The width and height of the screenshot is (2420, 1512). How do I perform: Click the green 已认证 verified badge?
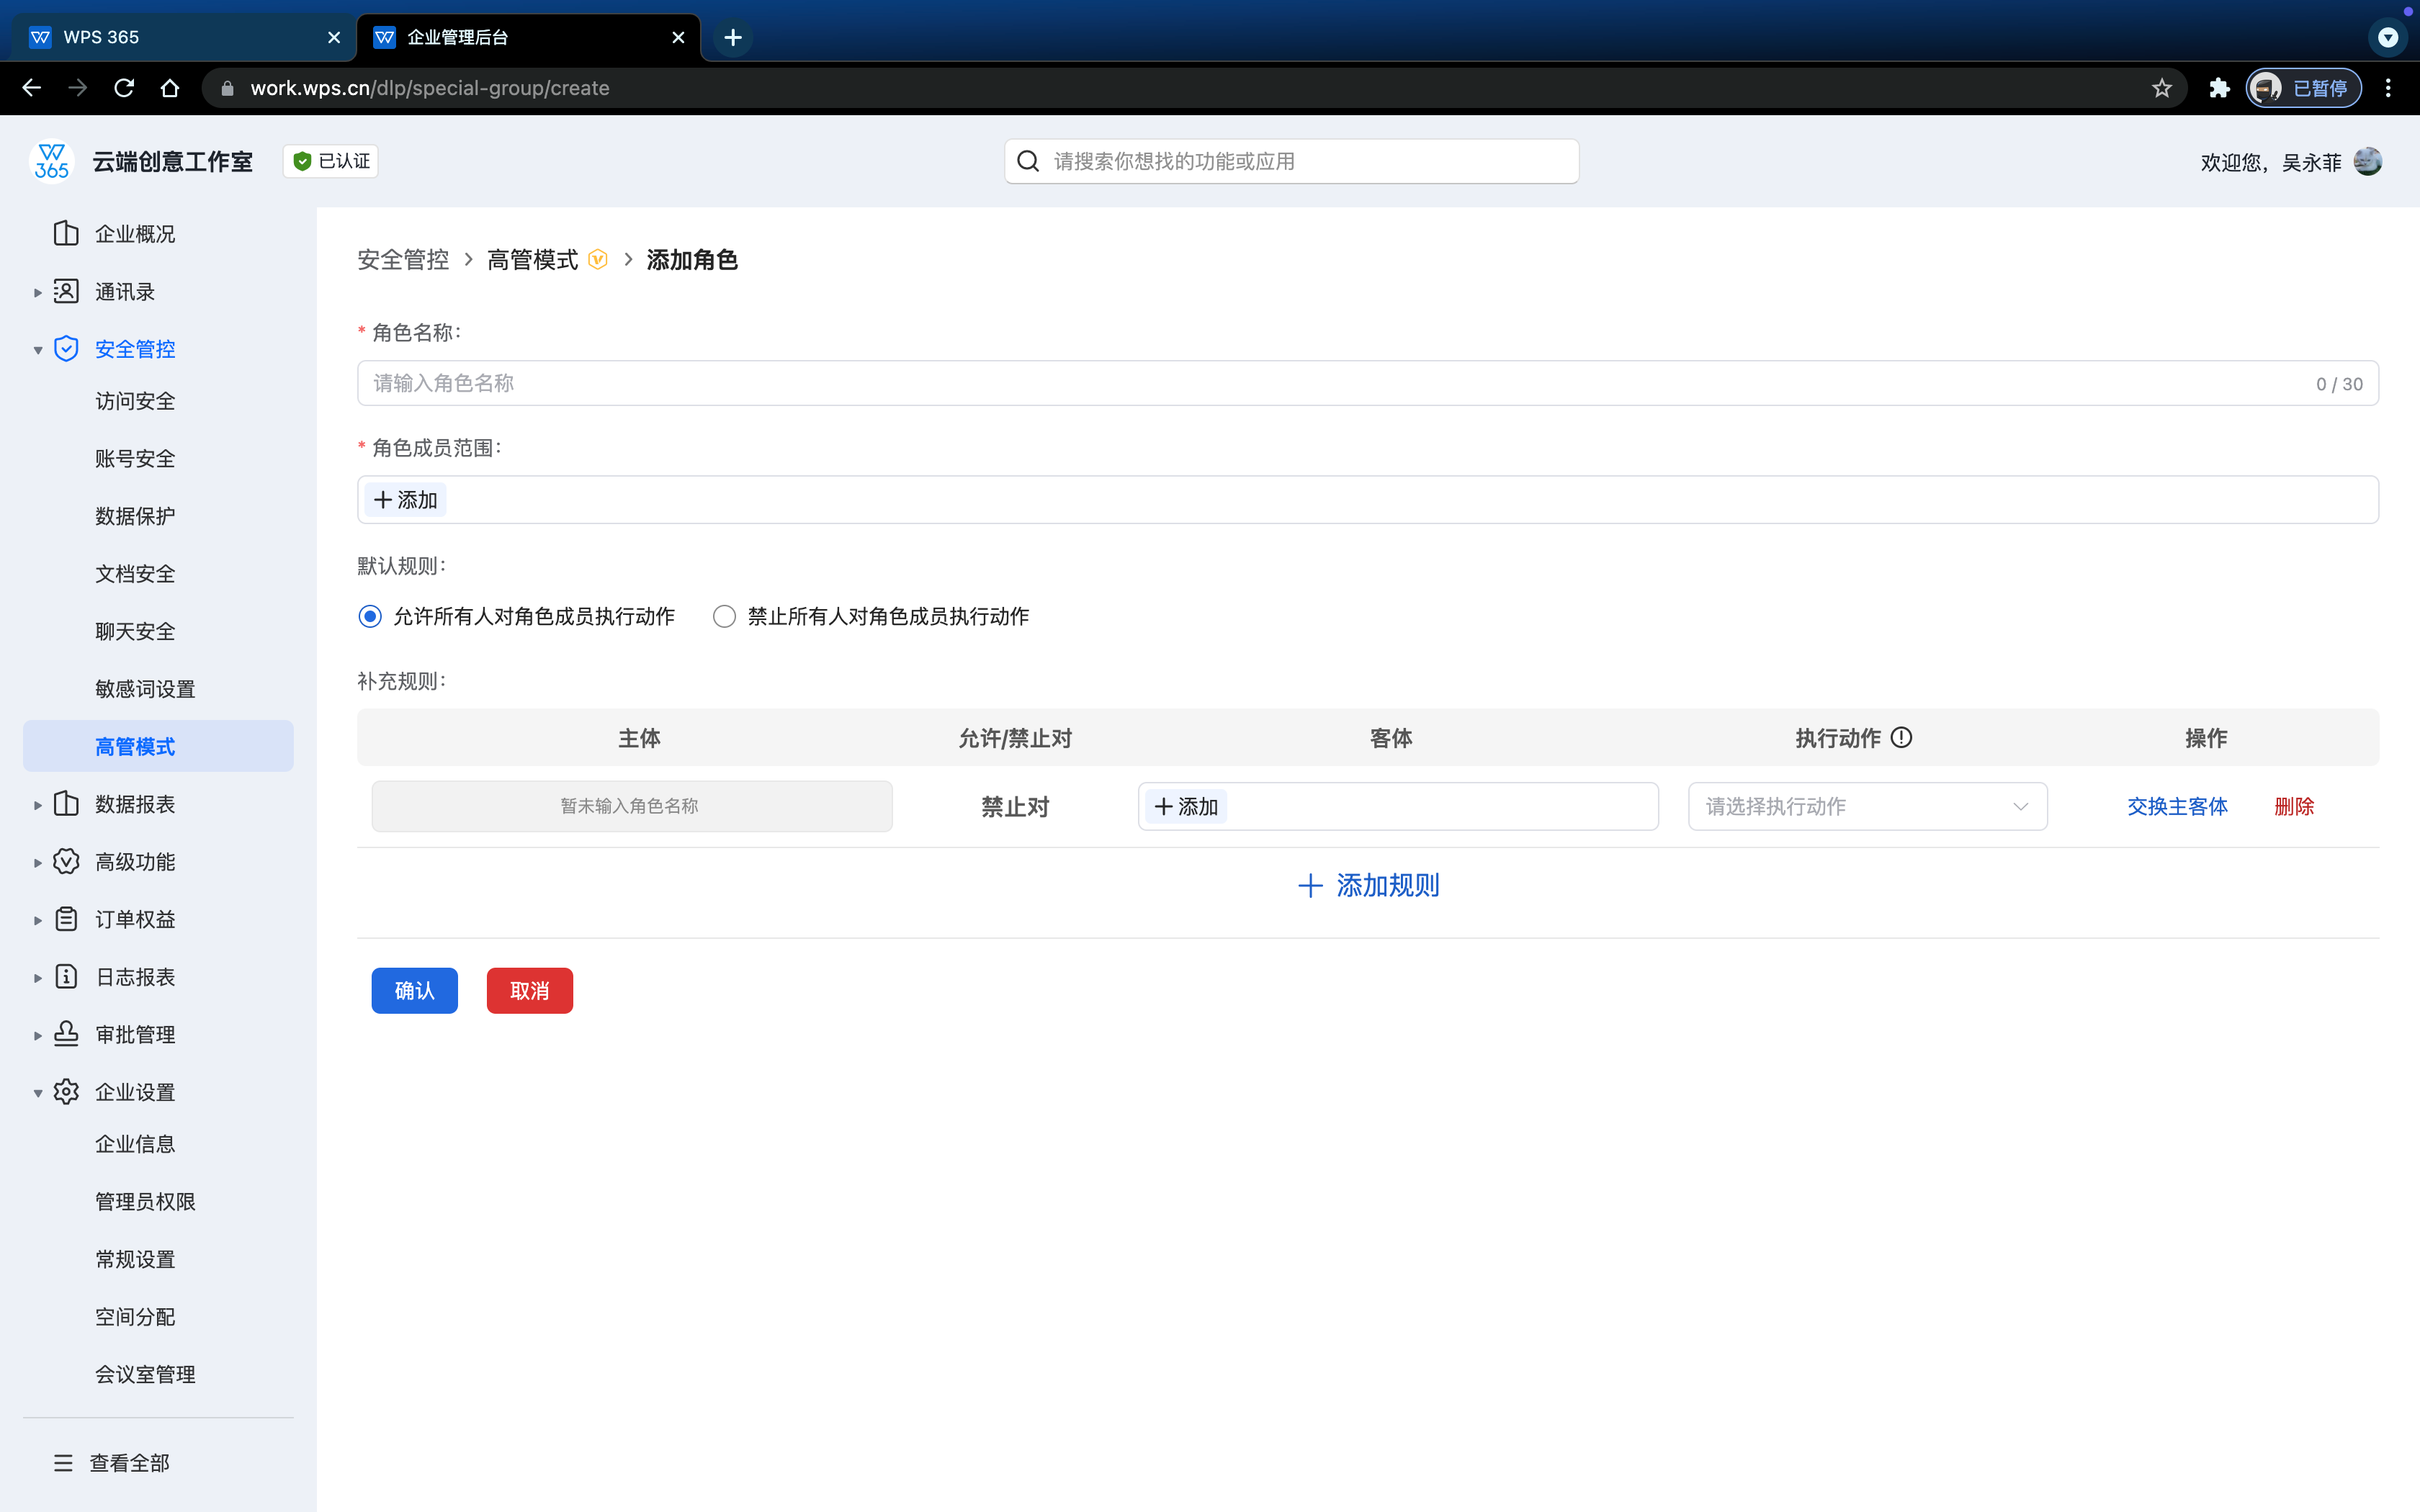coord(331,161)
